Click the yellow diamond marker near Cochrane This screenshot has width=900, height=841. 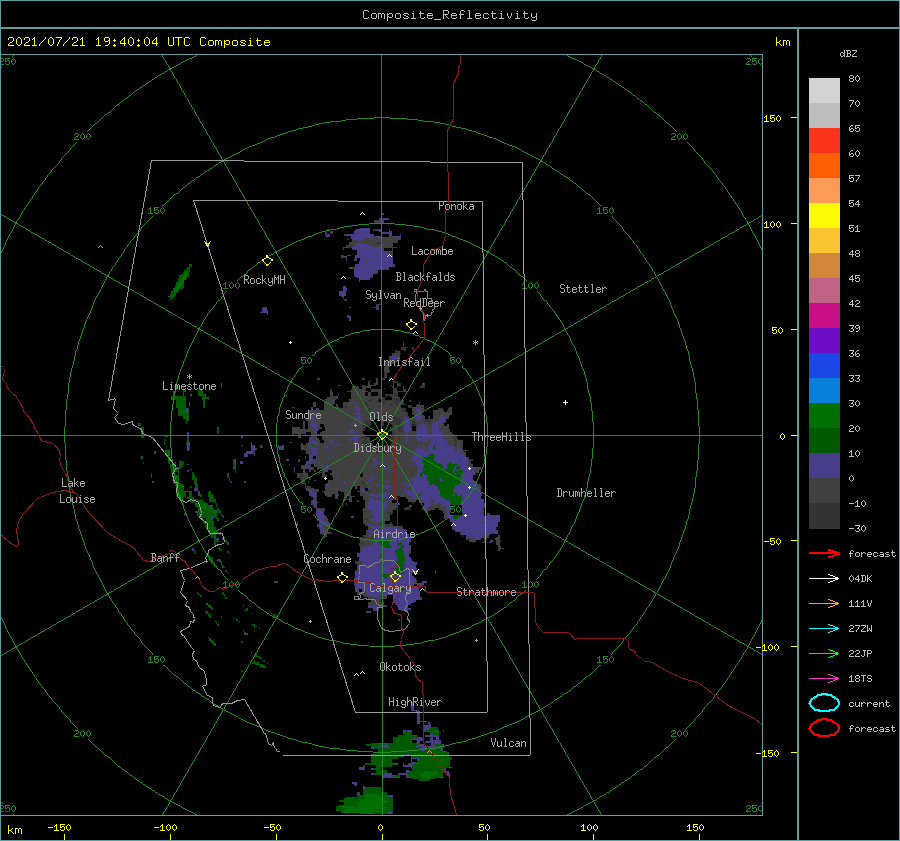coord(342,577)
